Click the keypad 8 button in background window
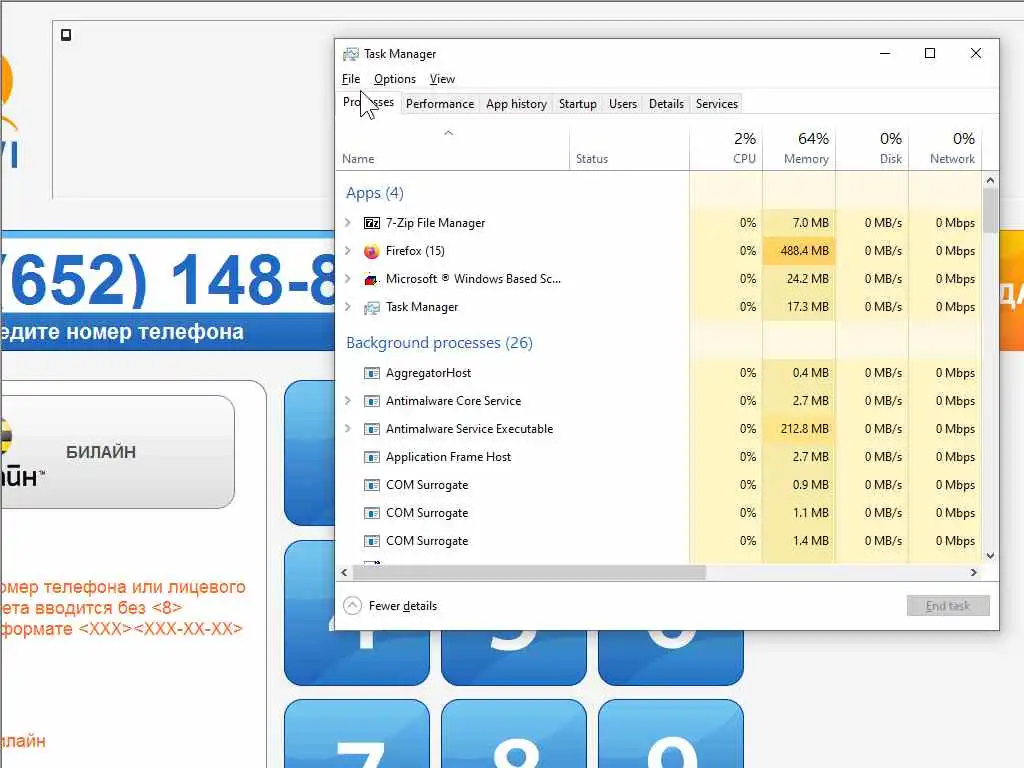The height and width of the screenshot is (768, 1024). (514, 733)
